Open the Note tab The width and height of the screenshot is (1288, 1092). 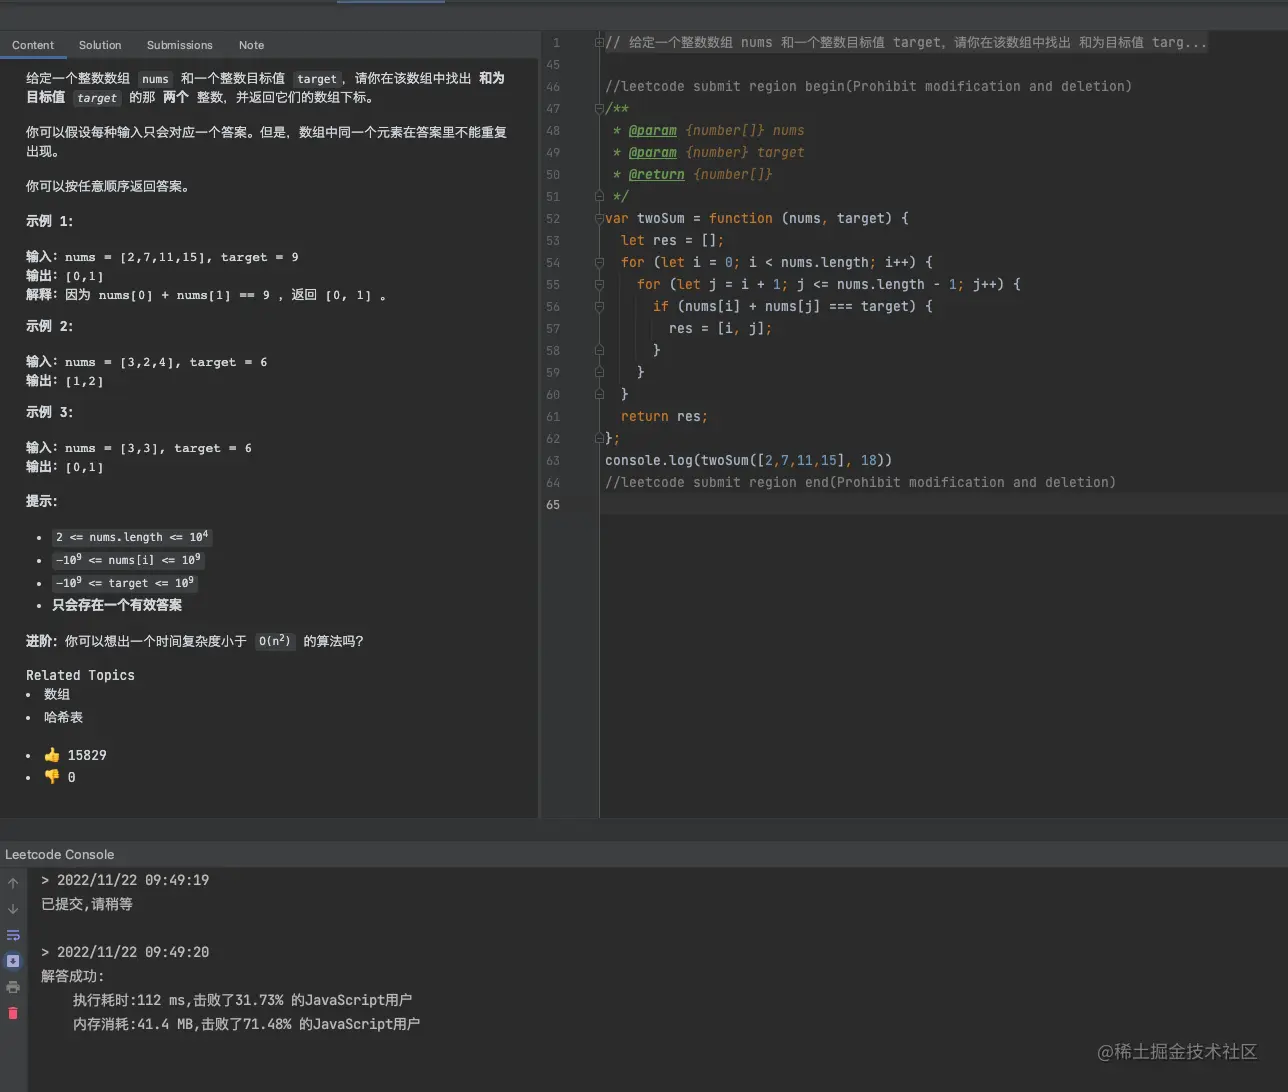tap(251, 45)
